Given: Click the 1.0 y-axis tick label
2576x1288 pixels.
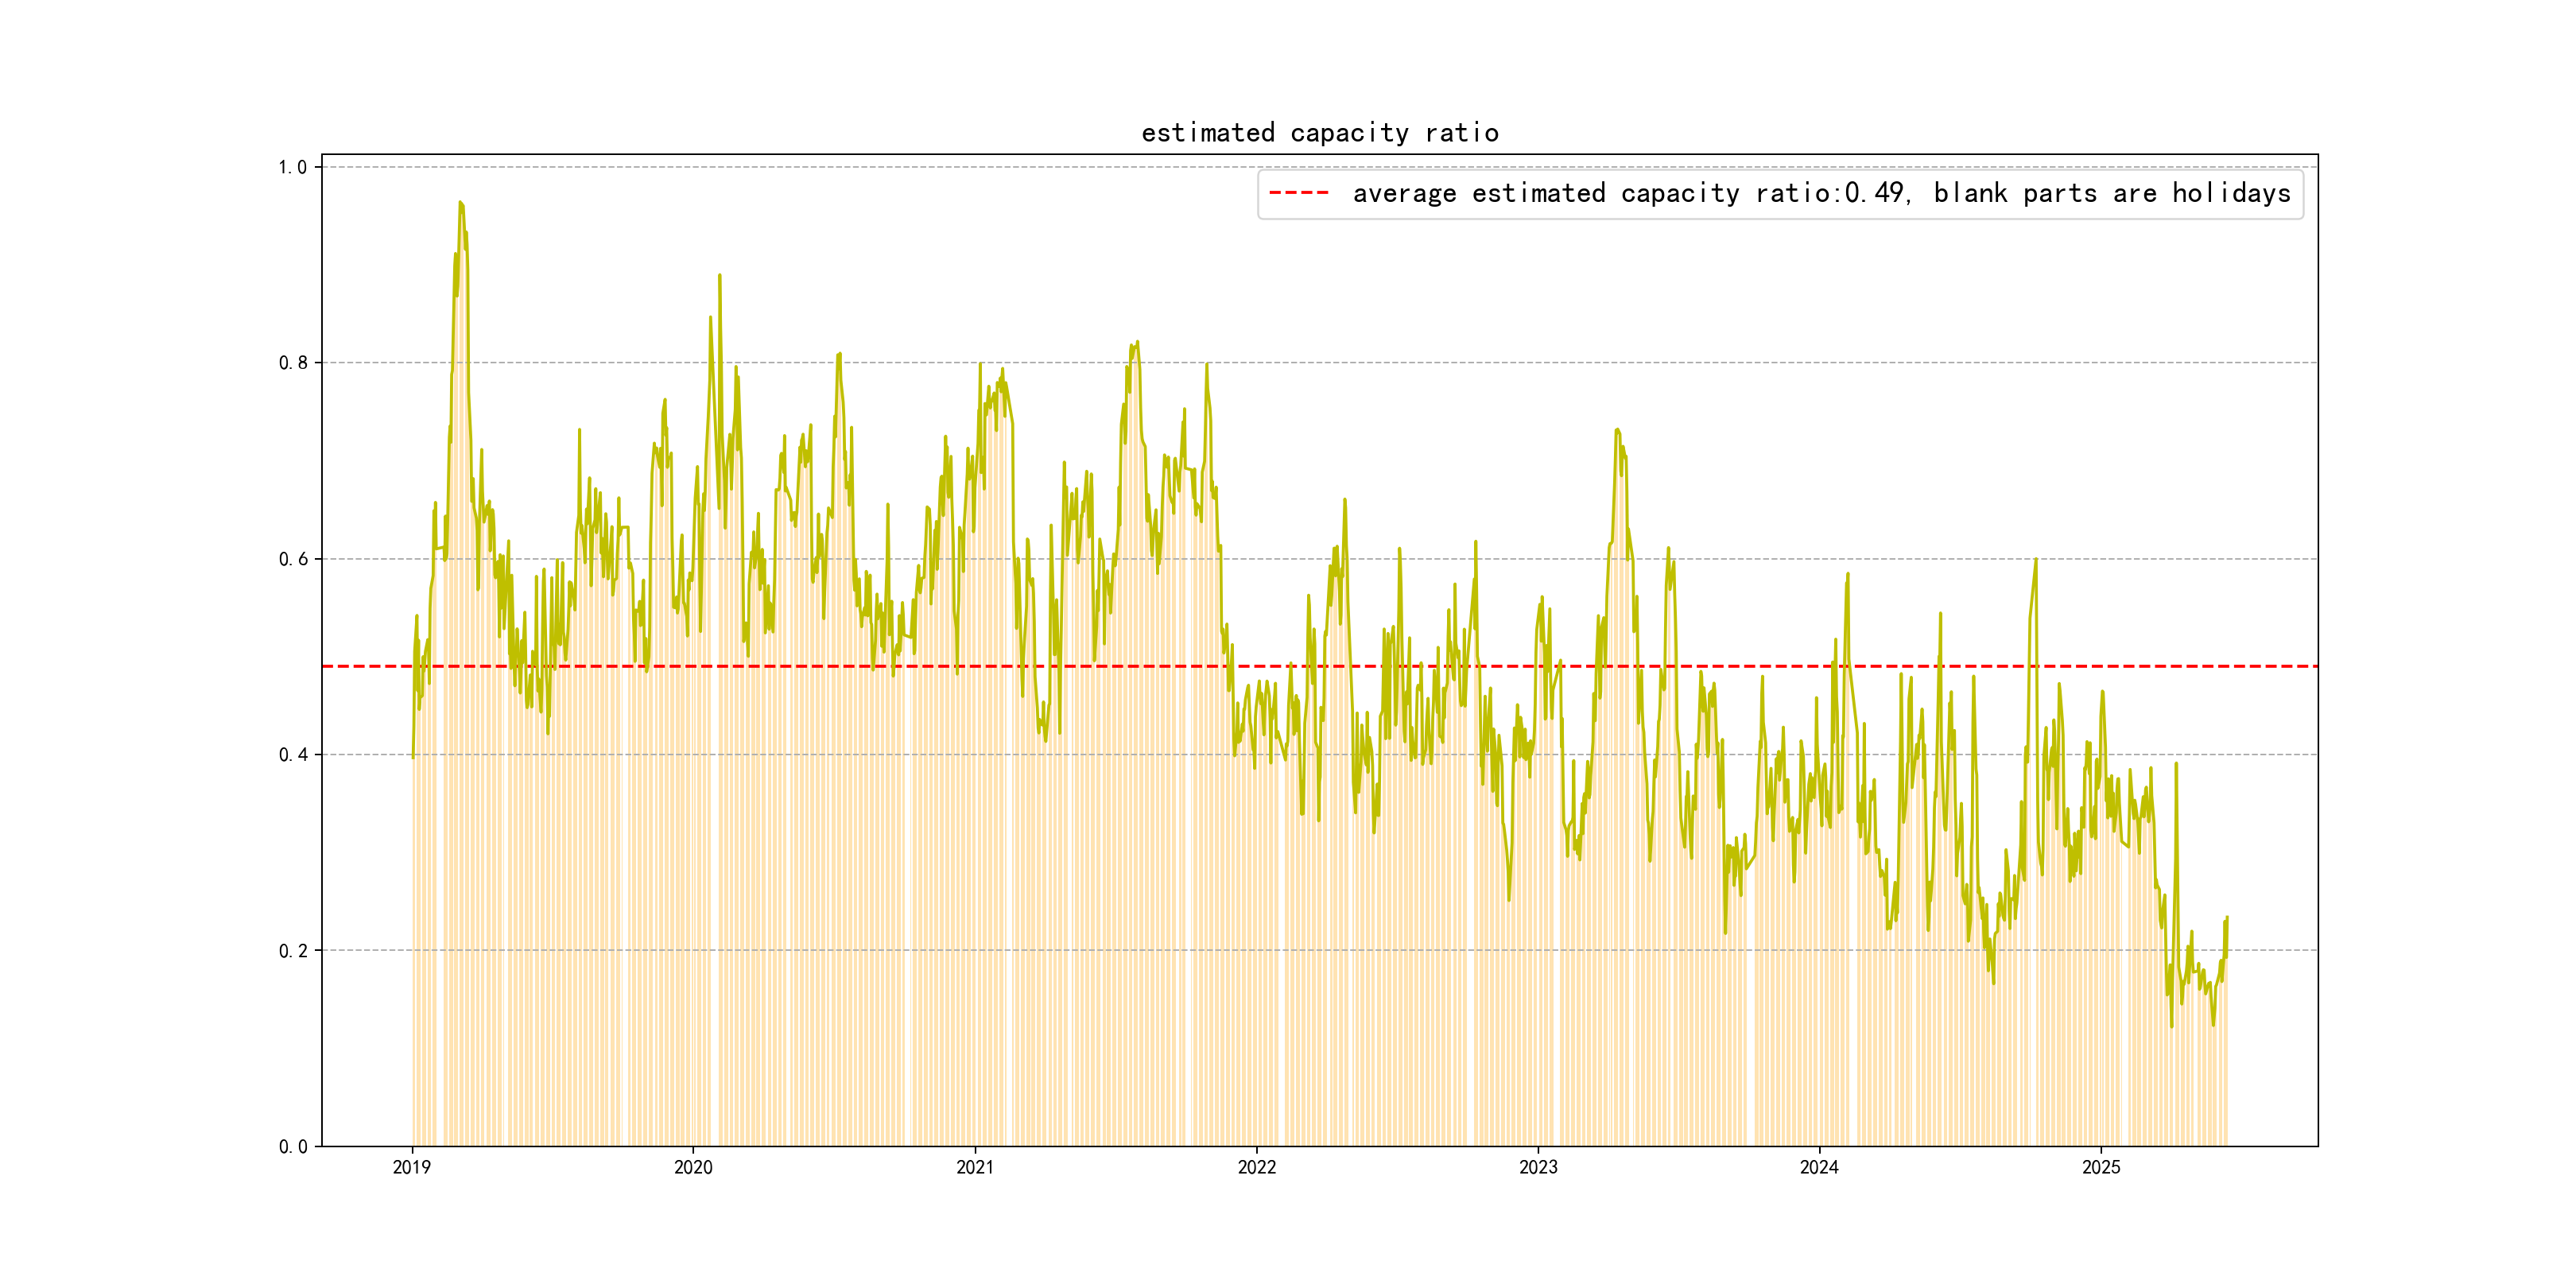Looking at the screenshot, I should coord(293,167).
